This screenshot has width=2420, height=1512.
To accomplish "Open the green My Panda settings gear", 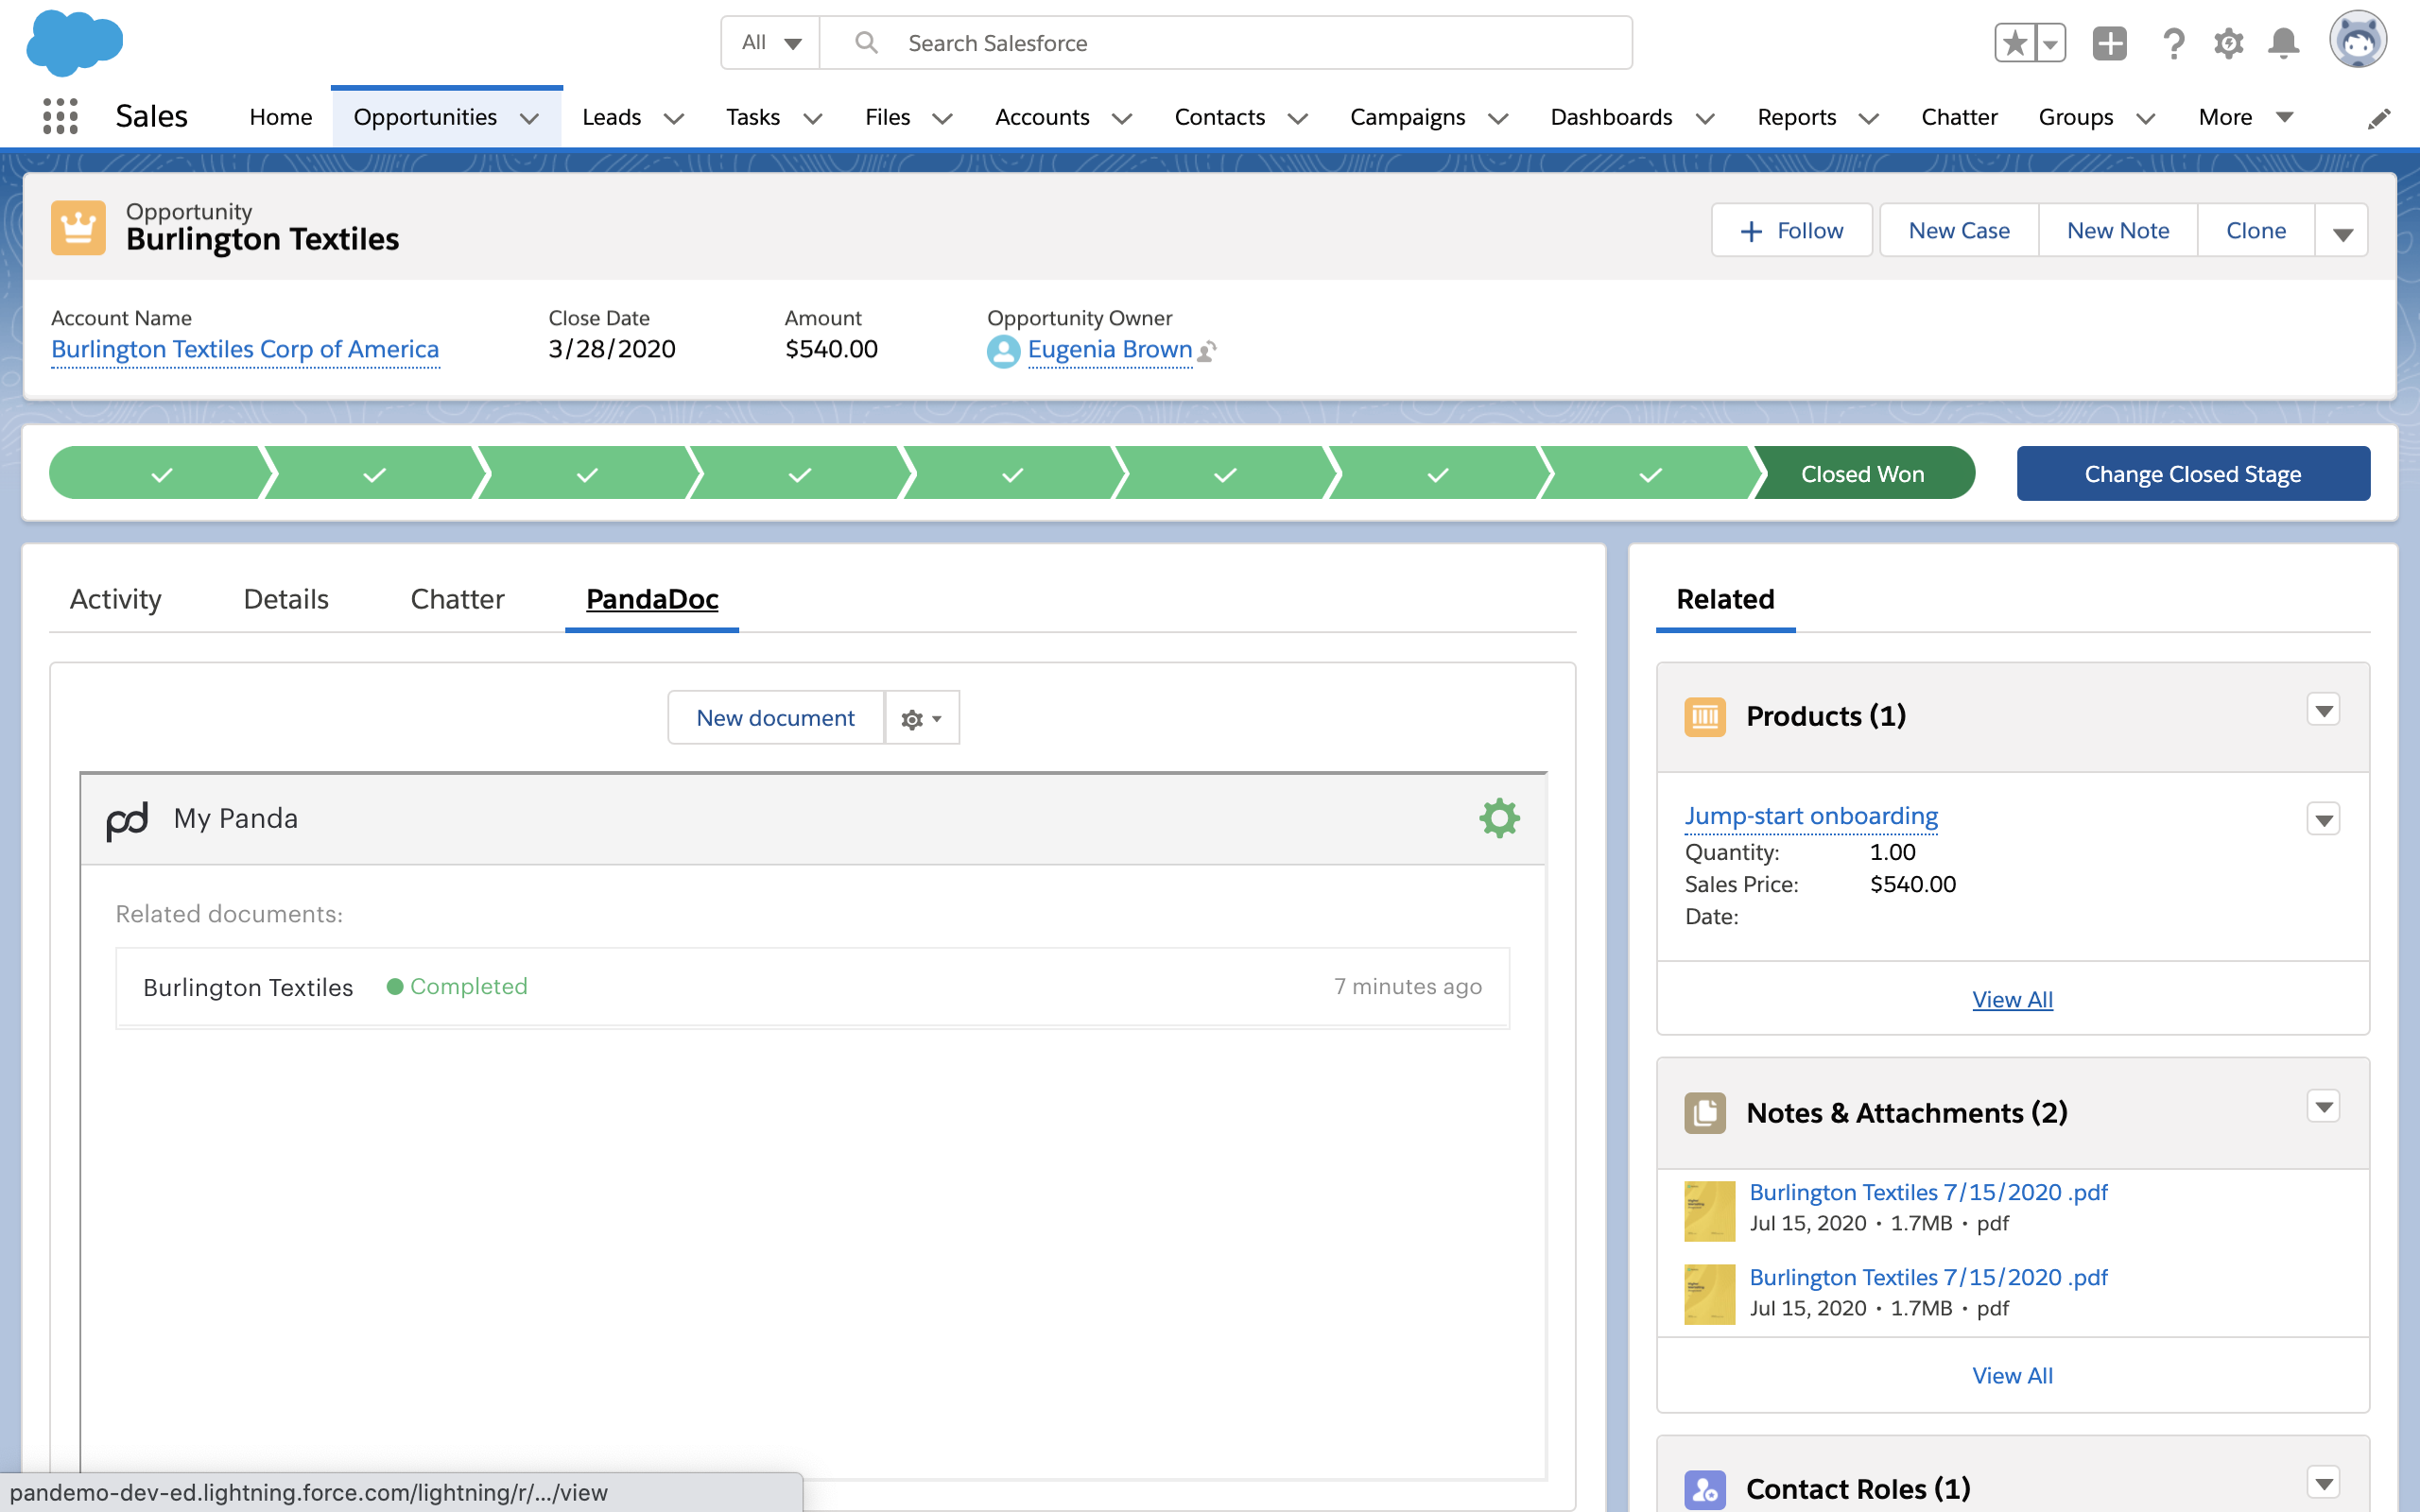I will coord(1499,818).
